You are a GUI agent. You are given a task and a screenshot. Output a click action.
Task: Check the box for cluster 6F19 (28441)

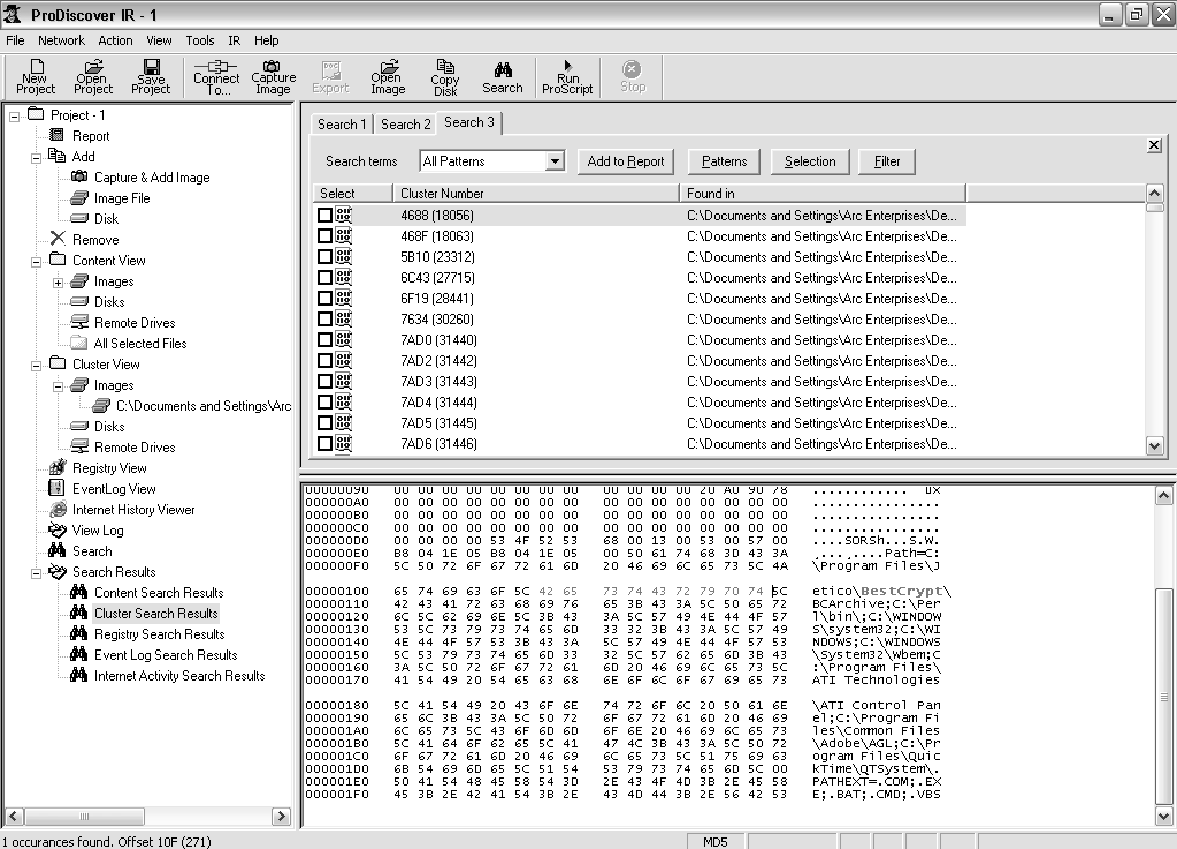[325, 298]
